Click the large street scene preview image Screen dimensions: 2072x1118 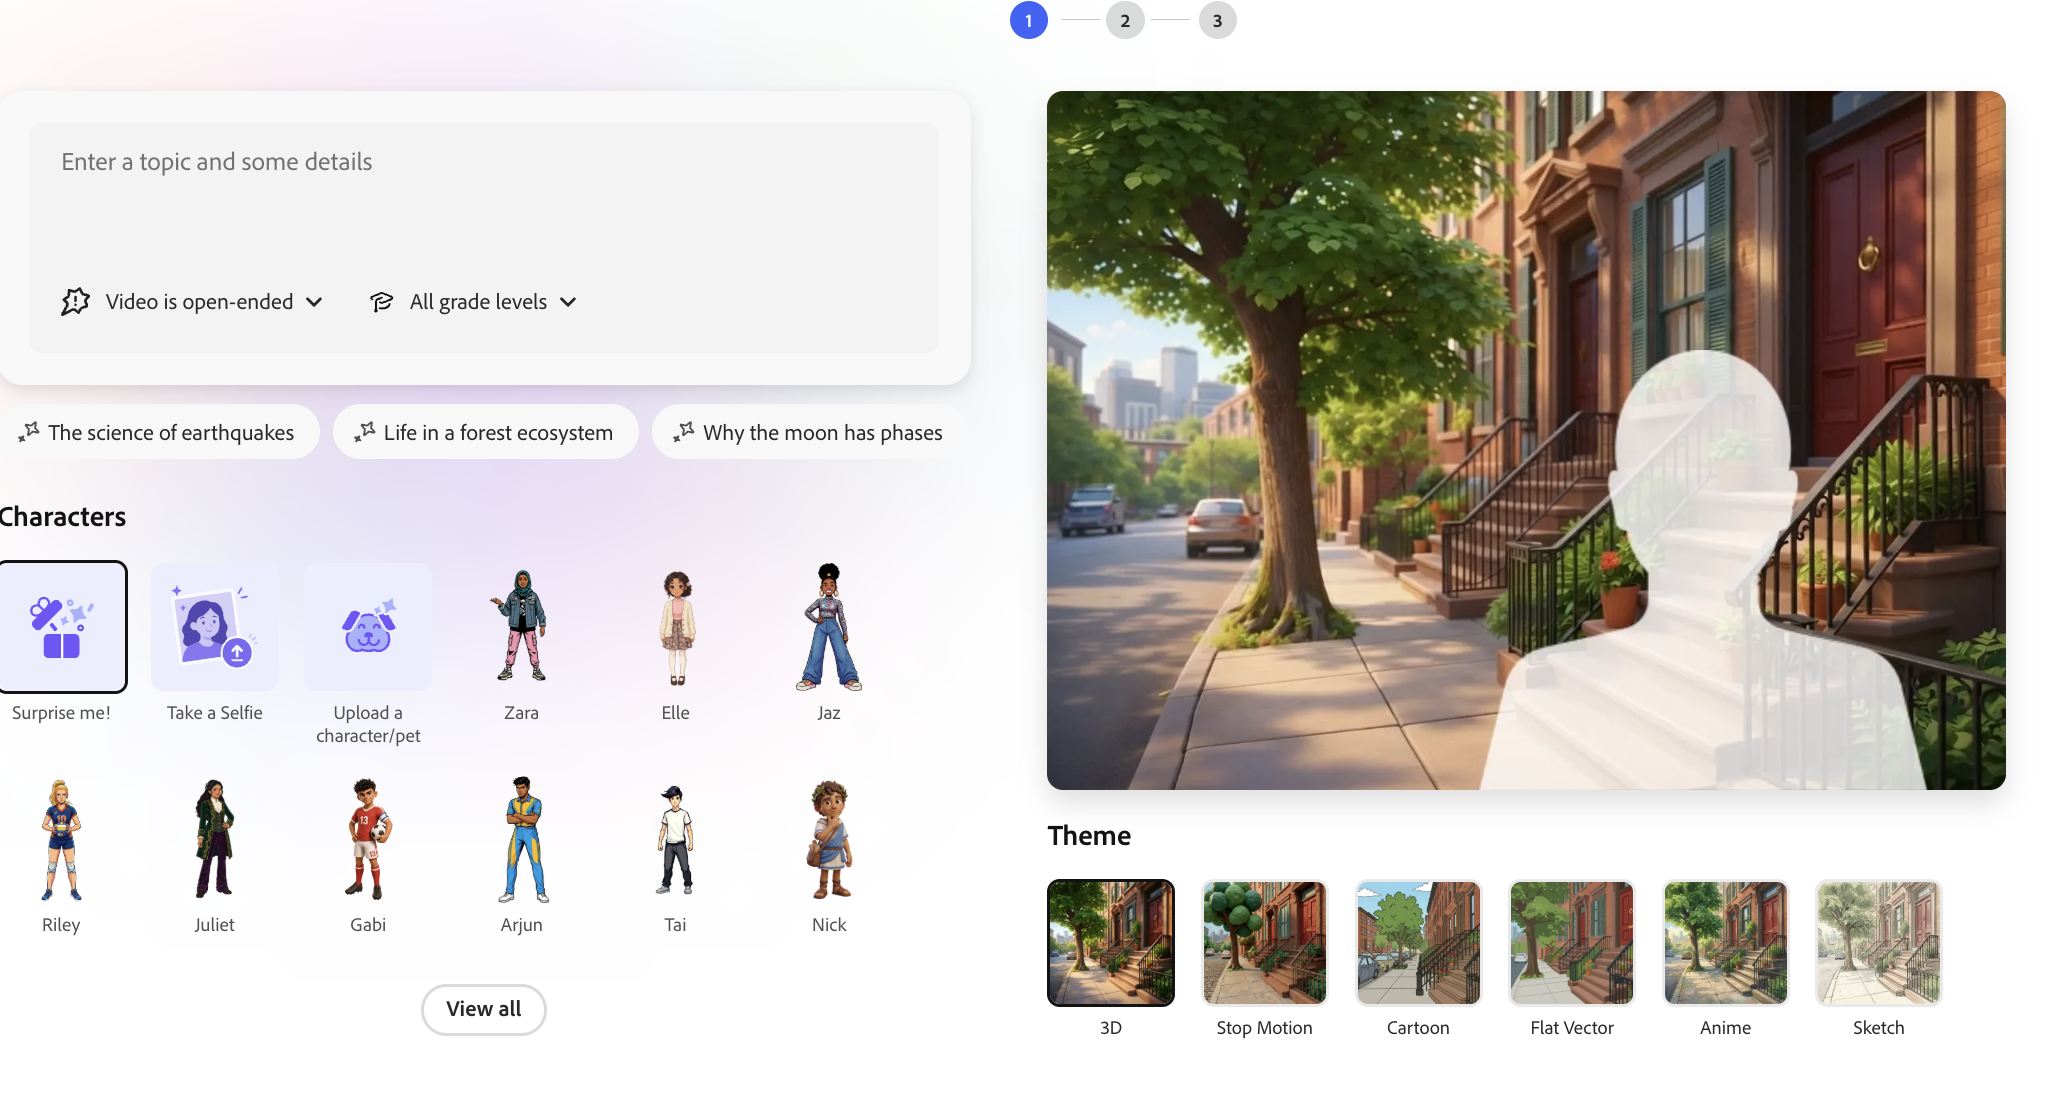tap(1526, 440)
